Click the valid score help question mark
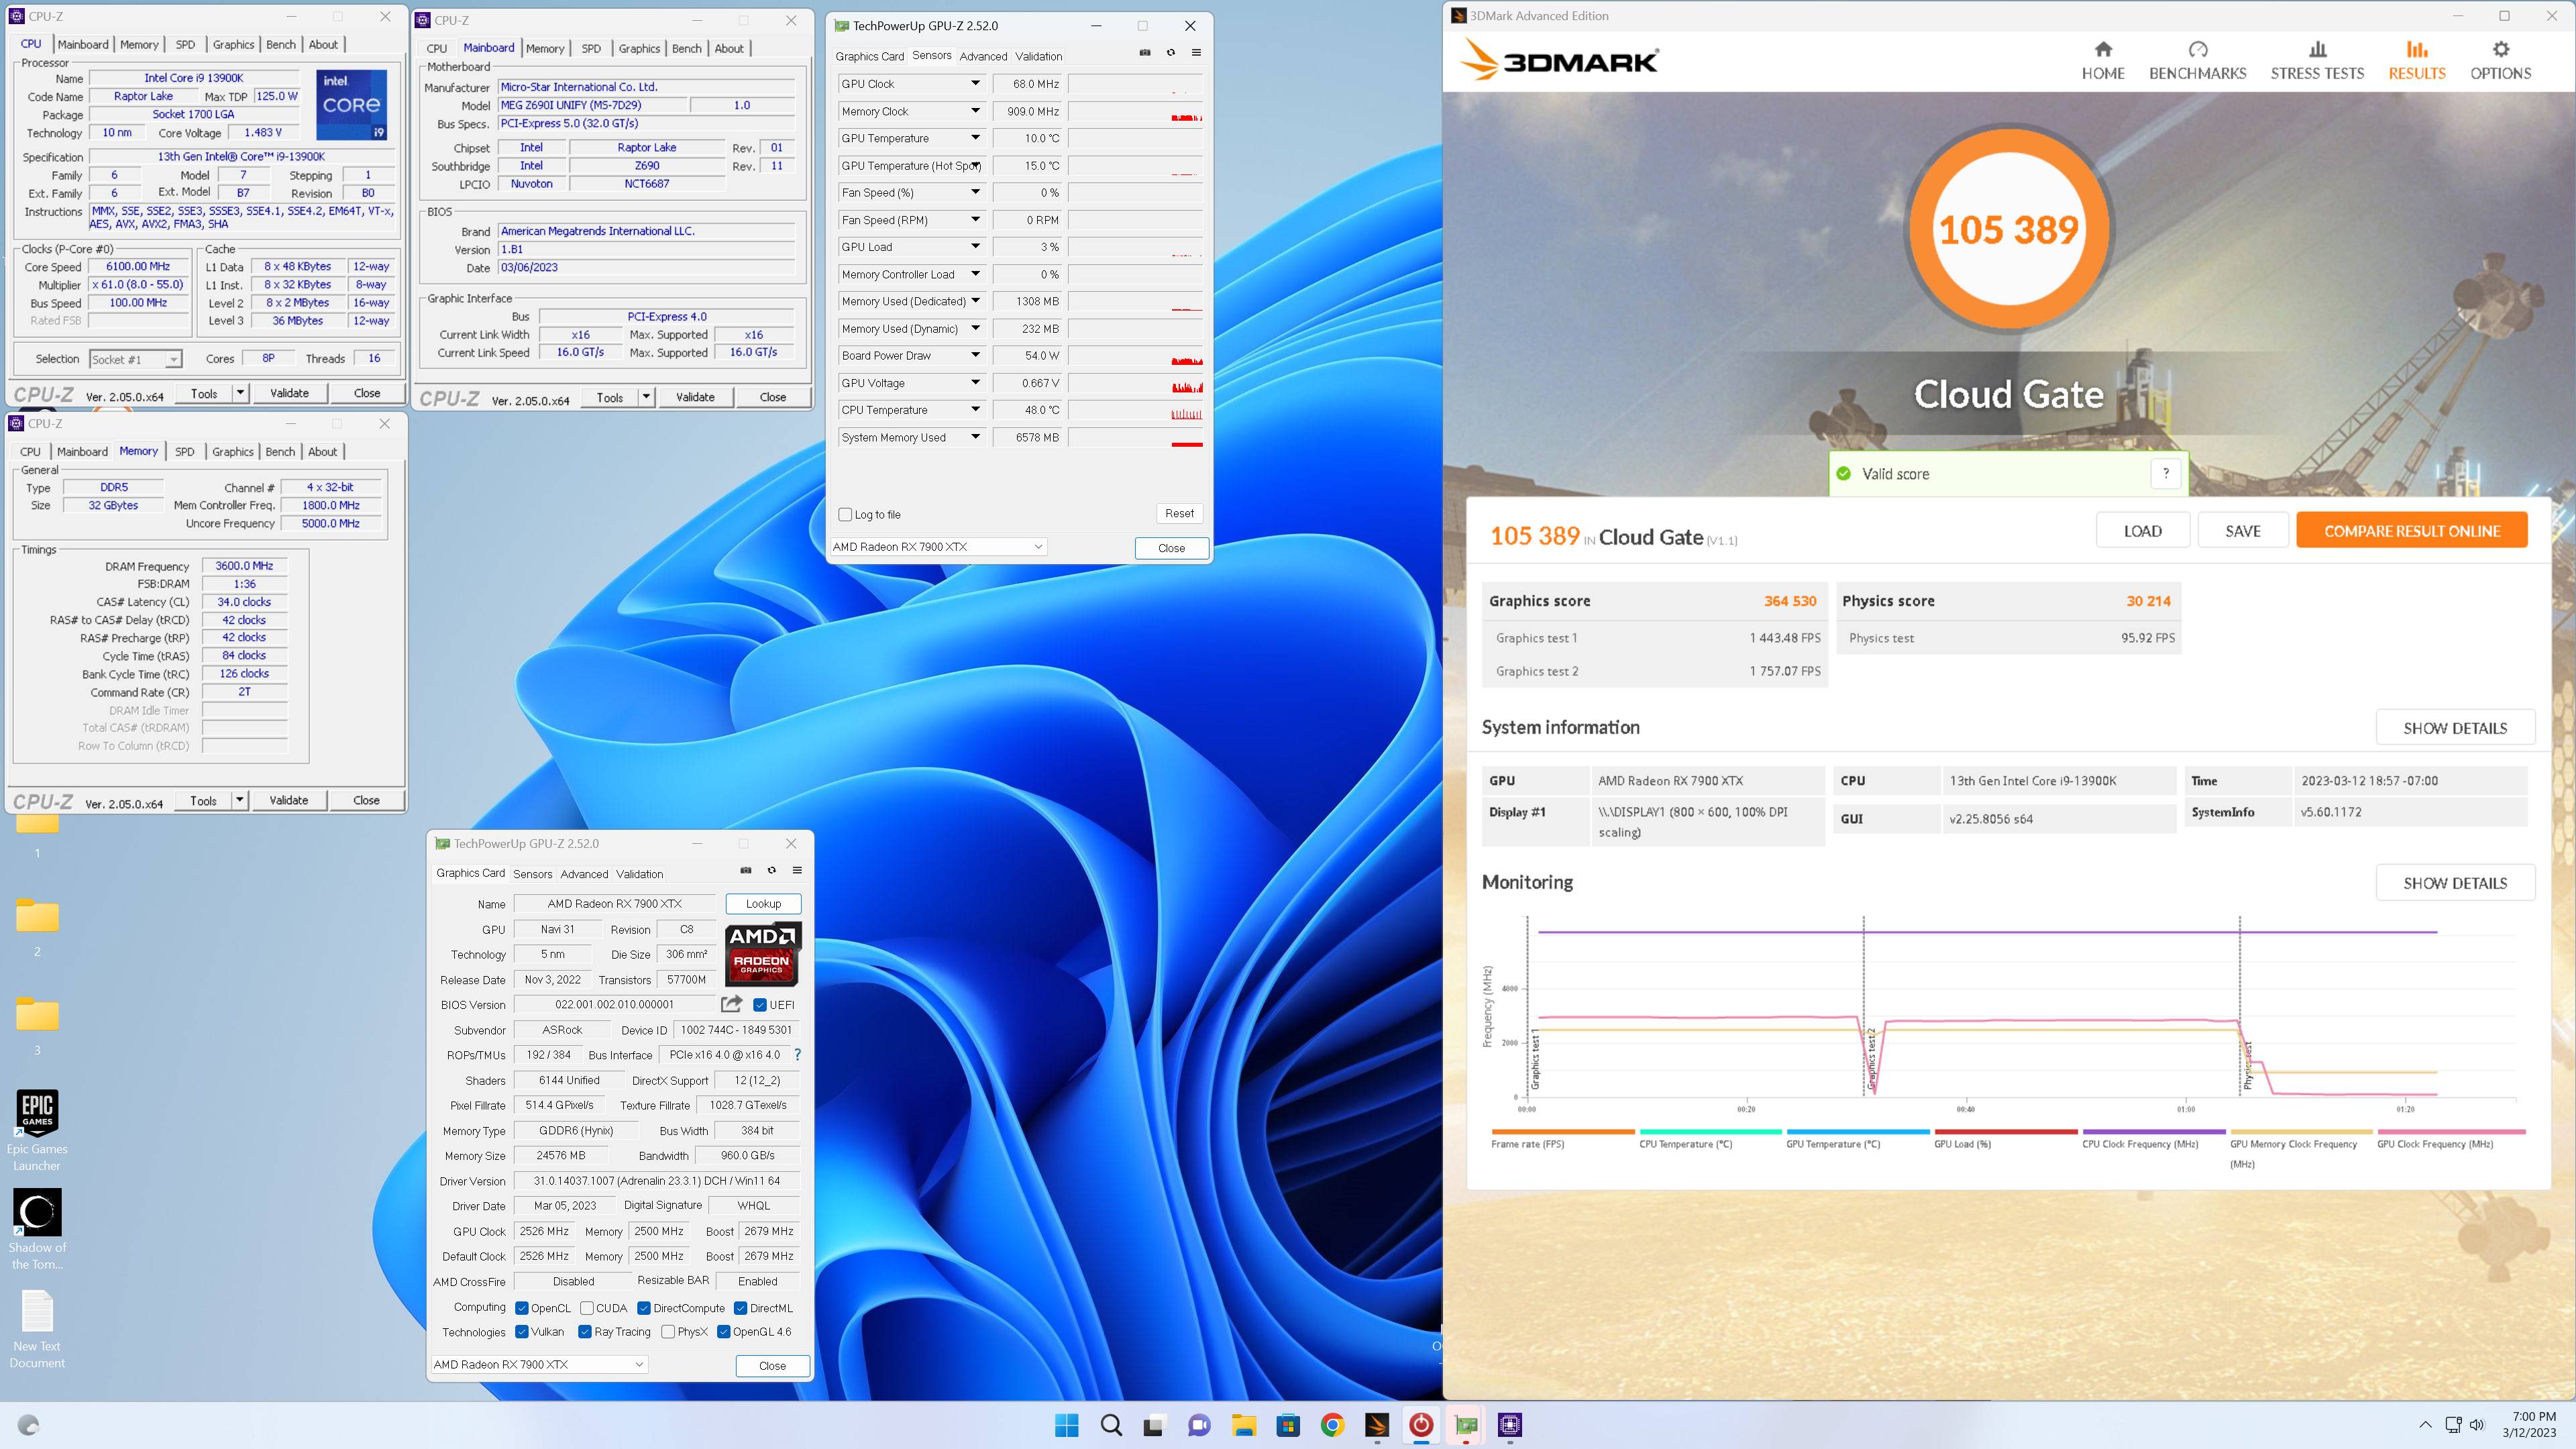The width and height of the screenshot is (2576, 1449). pos(2166,474)
